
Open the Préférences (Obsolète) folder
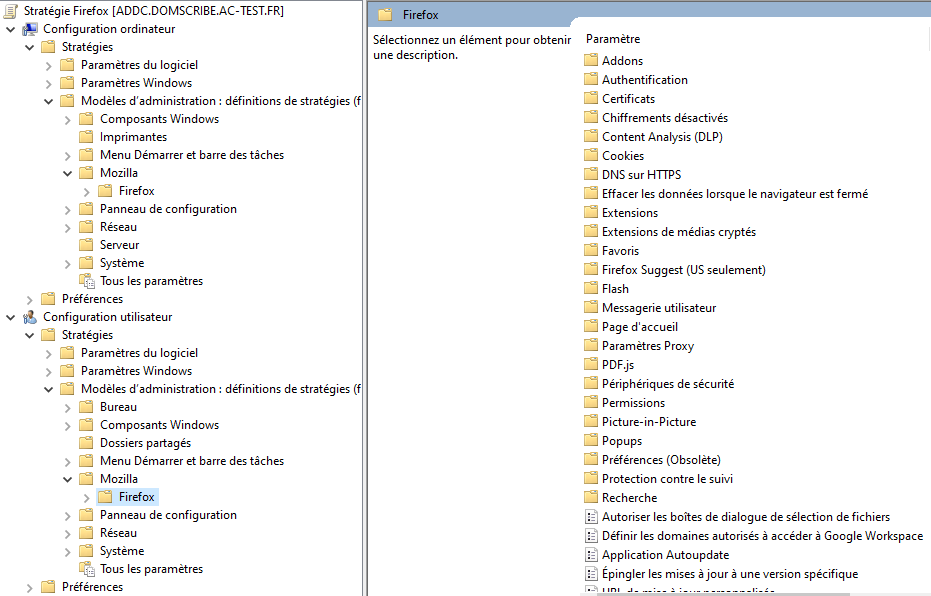pyautogui.click(x=661, y=459)
